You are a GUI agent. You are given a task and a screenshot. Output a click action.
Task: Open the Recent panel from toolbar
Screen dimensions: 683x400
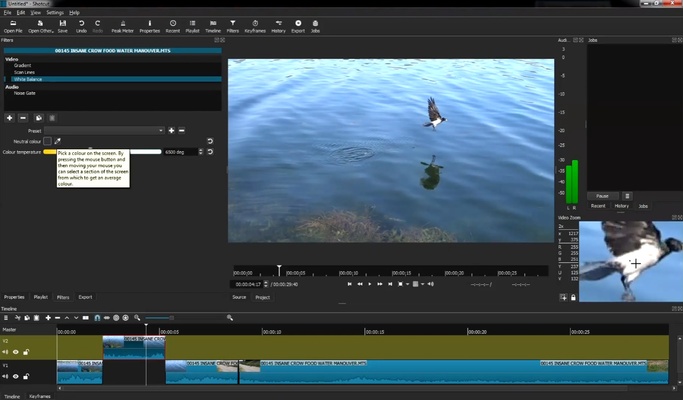(172, 26)
